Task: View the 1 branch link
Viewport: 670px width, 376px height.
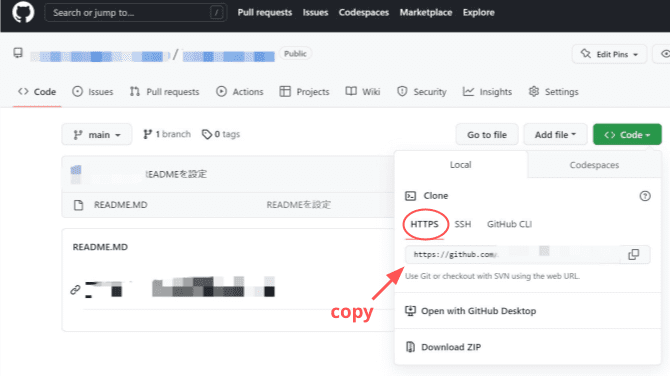Action: (167, 134)
